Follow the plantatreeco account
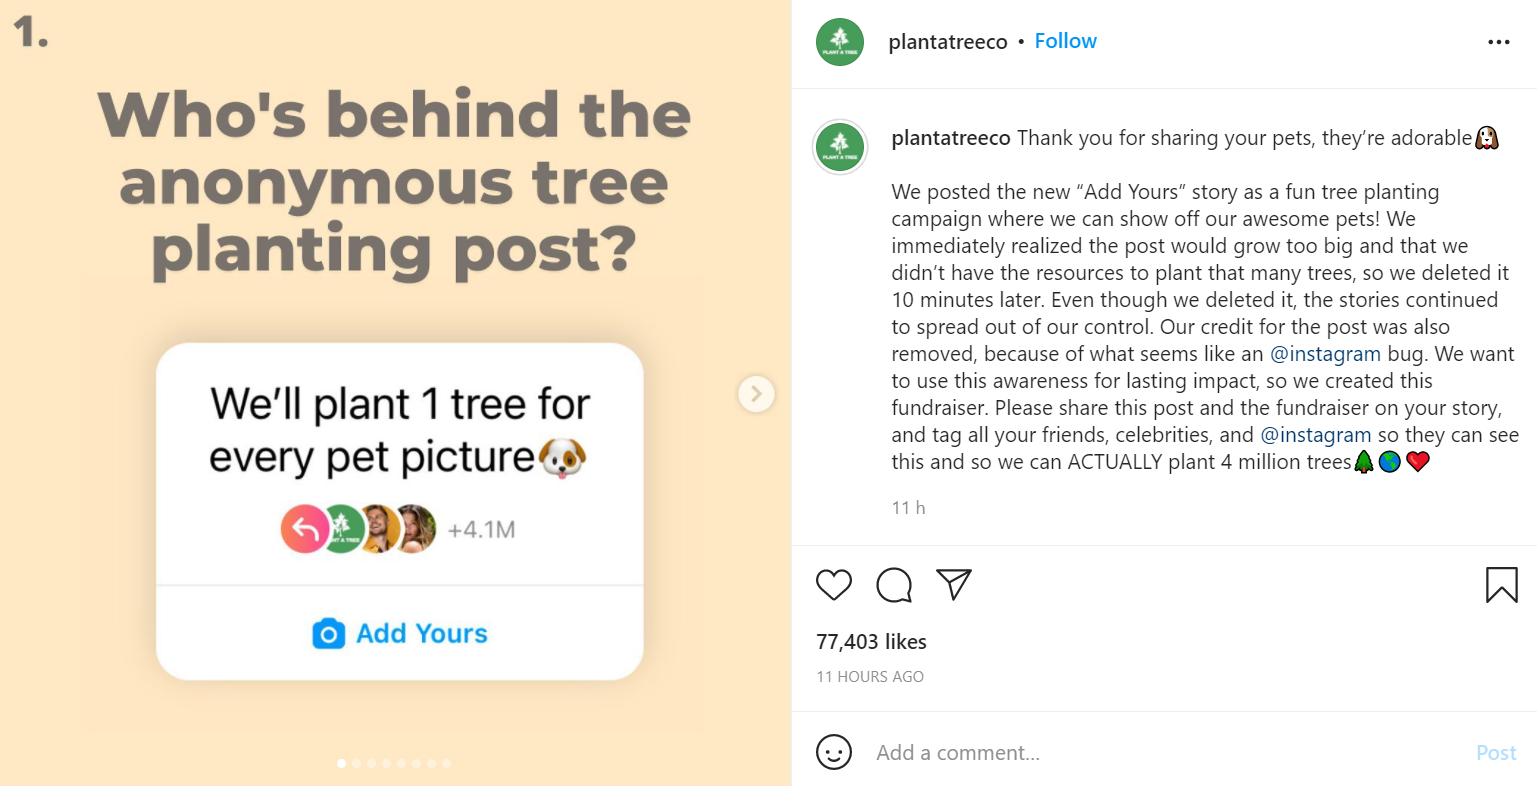Viewport: 1537px width, 786px height. 1065,41
